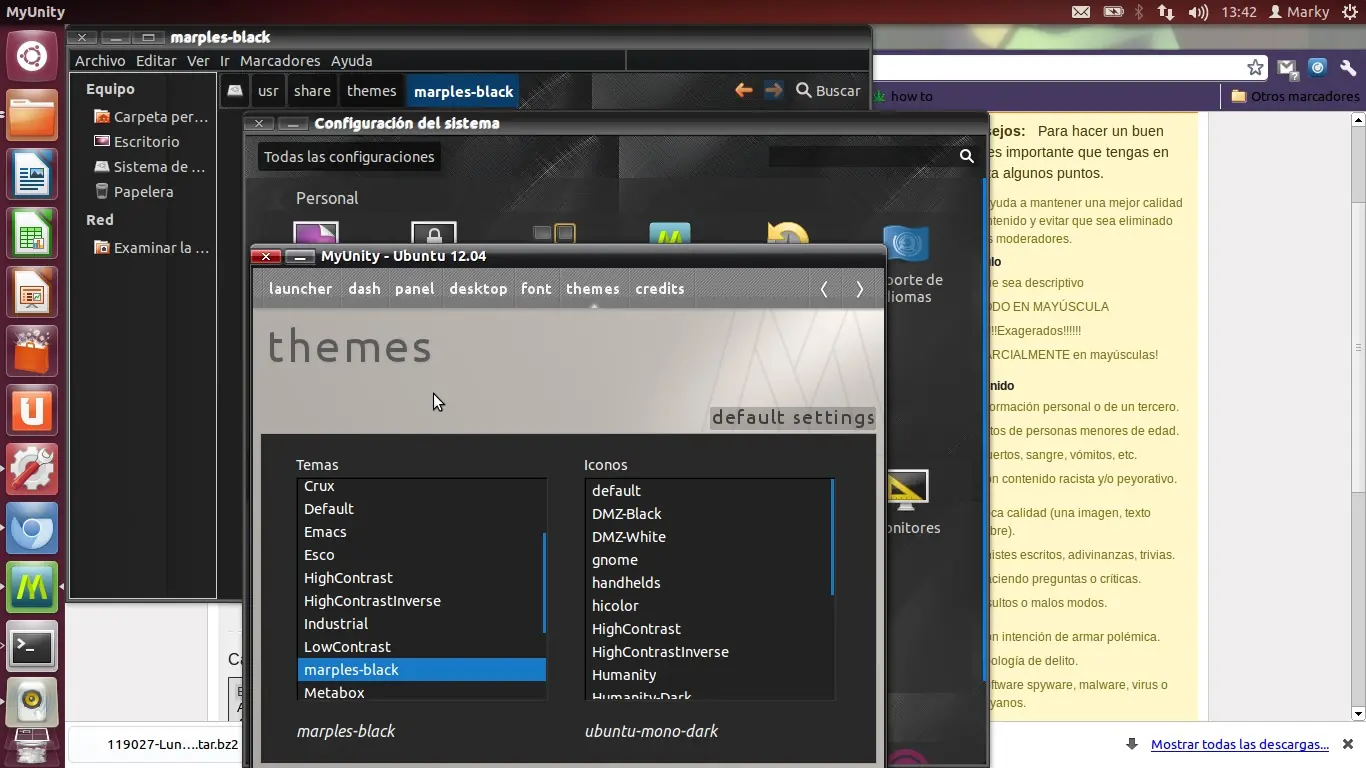1366x768 pixels.
Task: Open the green MyUnity launcher icon
Action: pyautogui.click(x=32, y=587)
